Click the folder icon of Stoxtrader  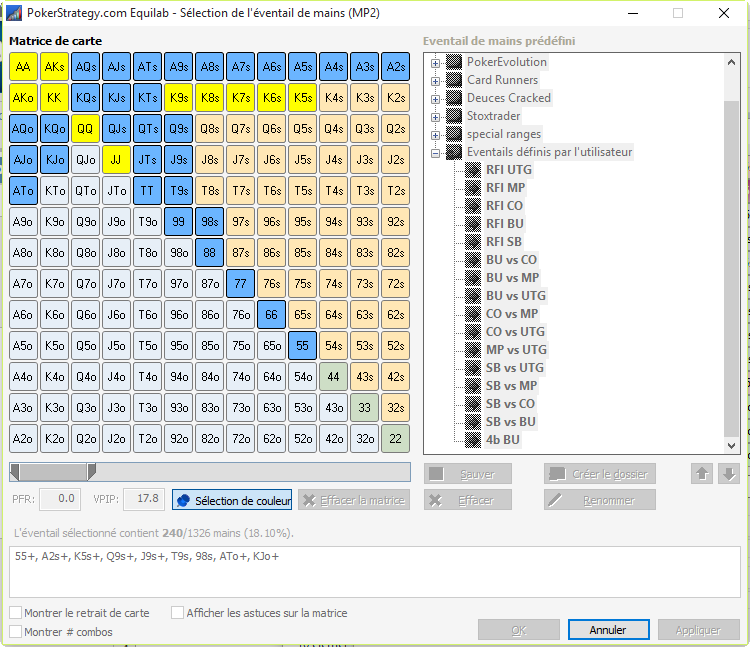(x=454, y=116)
